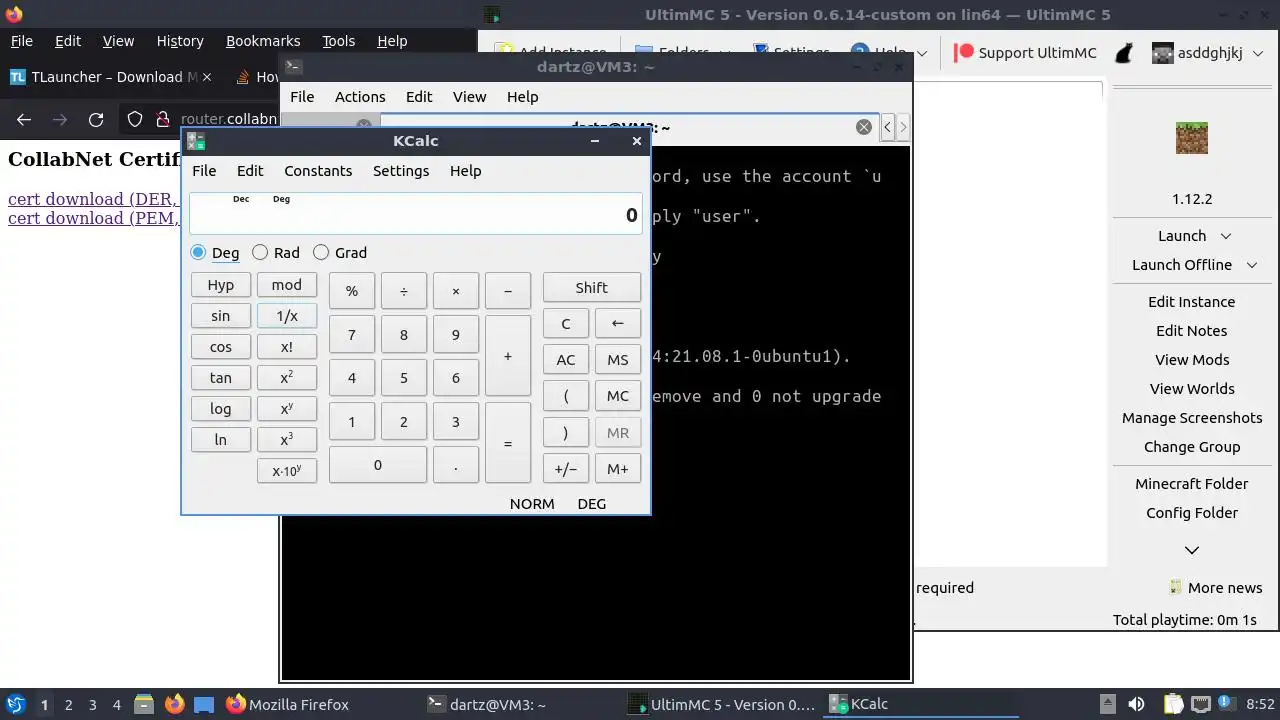The height and width of the screenshot is (720, 1280).
Task: Click the x·10^y exponent button in KCalc
Action: 287,471
